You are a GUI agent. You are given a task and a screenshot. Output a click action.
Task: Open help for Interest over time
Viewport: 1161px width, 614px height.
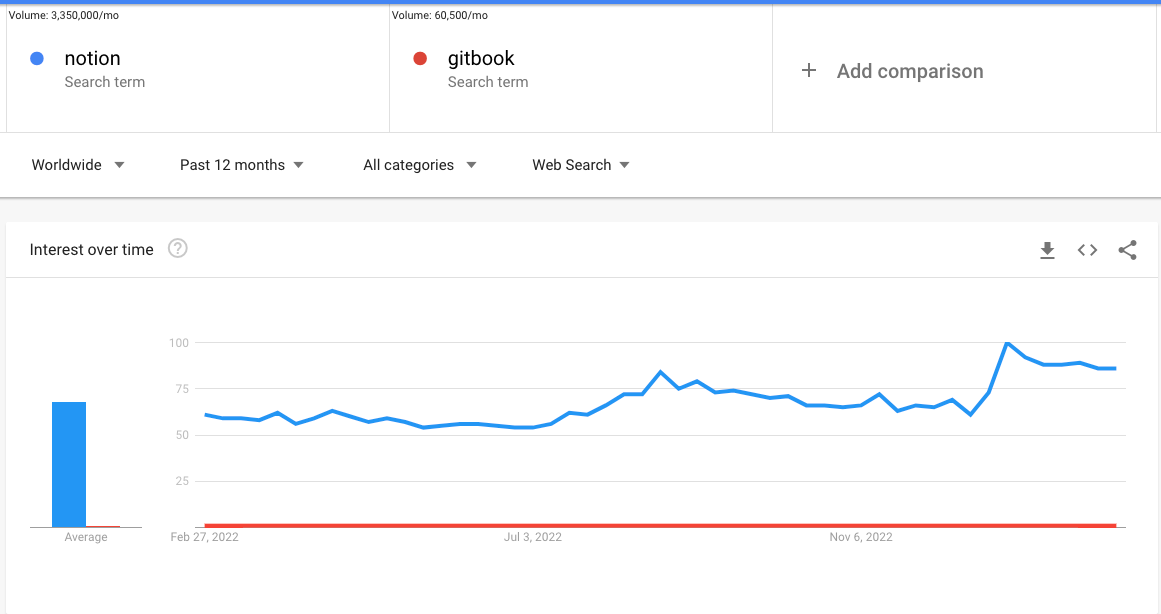pyautogui.click(x=178, y=248)
